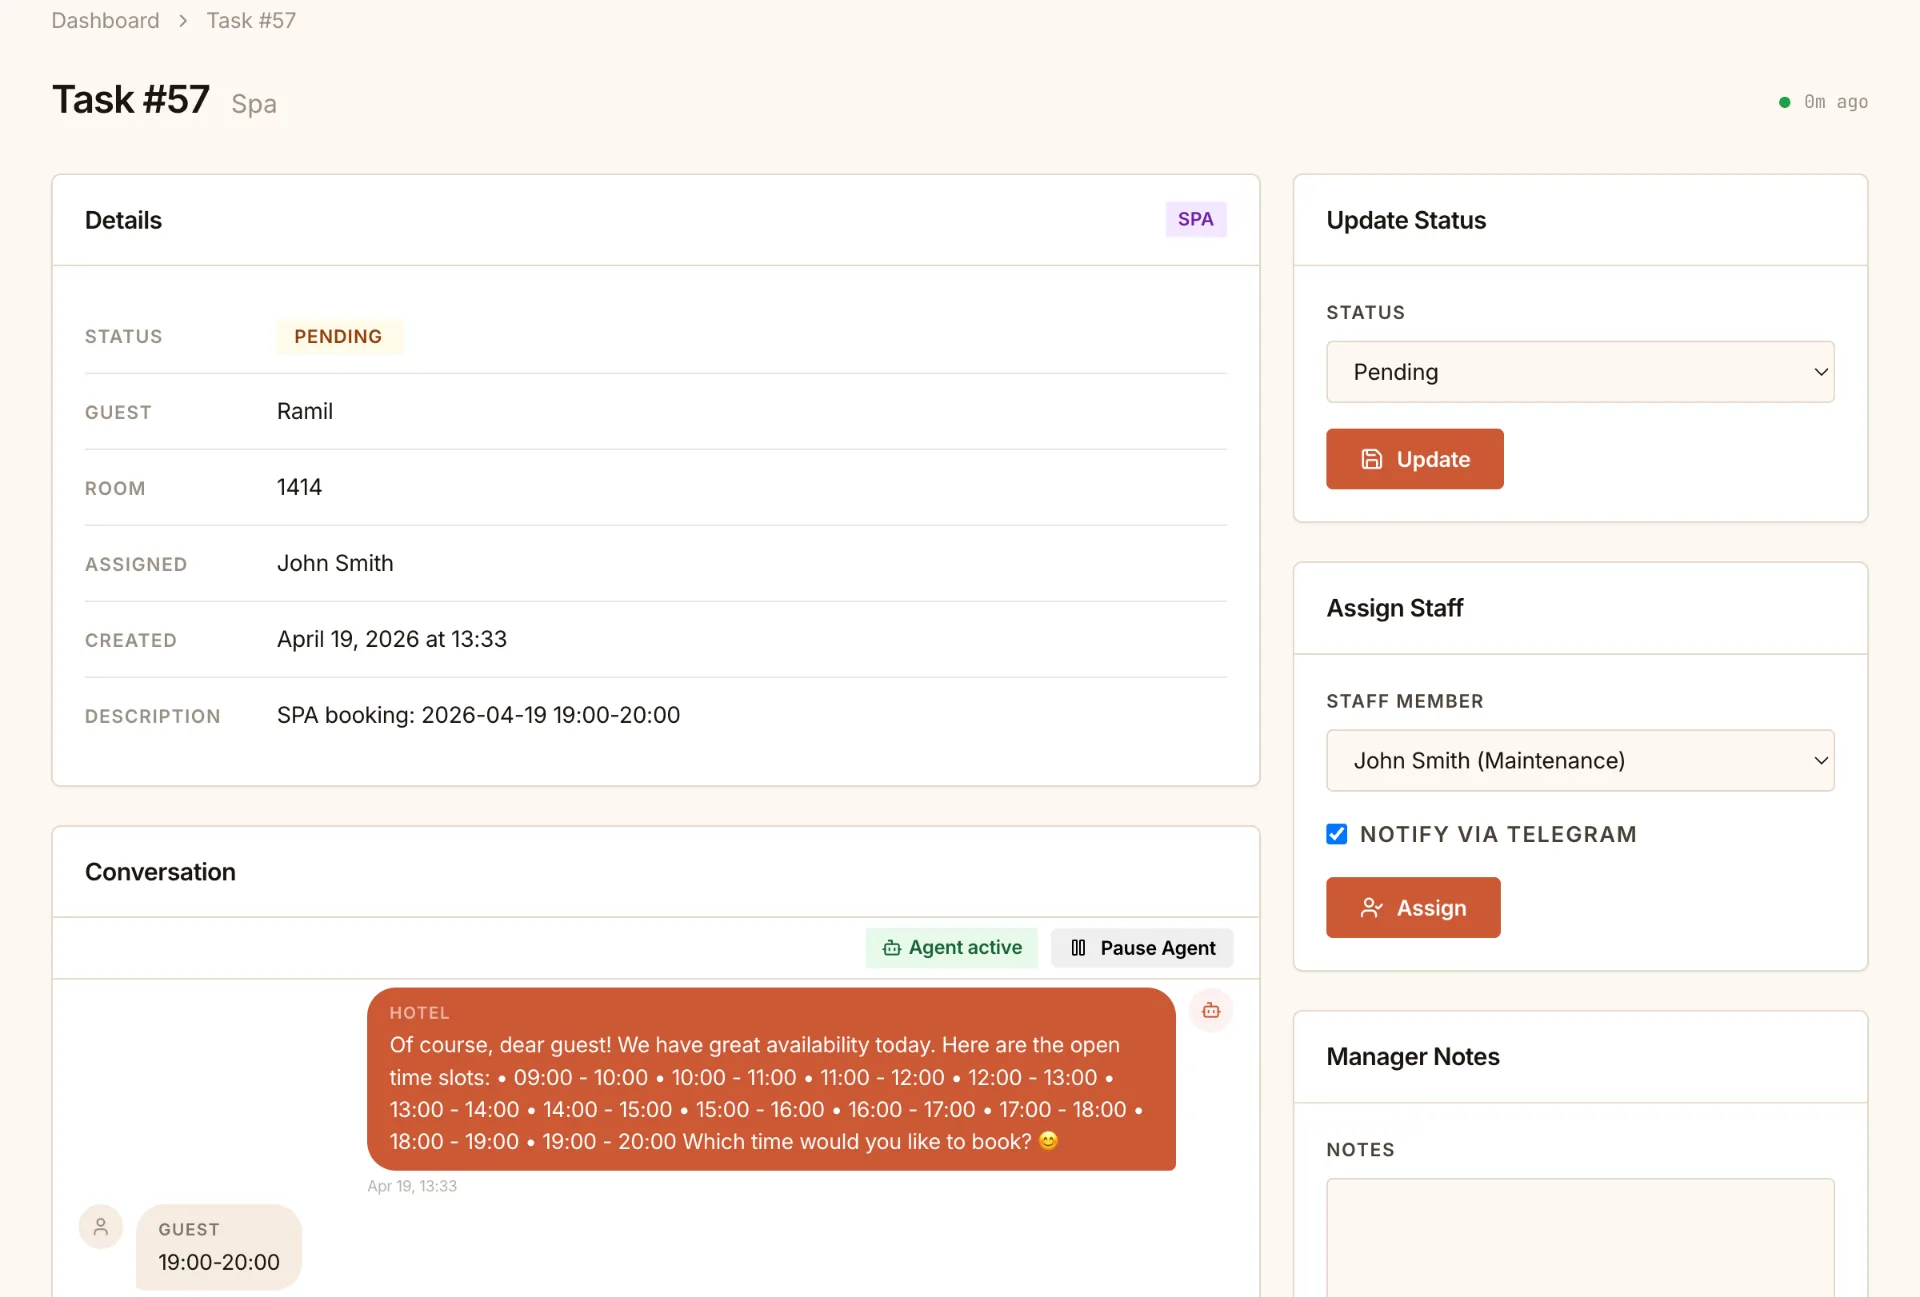The image size is (1920, 1297).
Task: Click the Update status button
Action: [x=1414, y=459]
